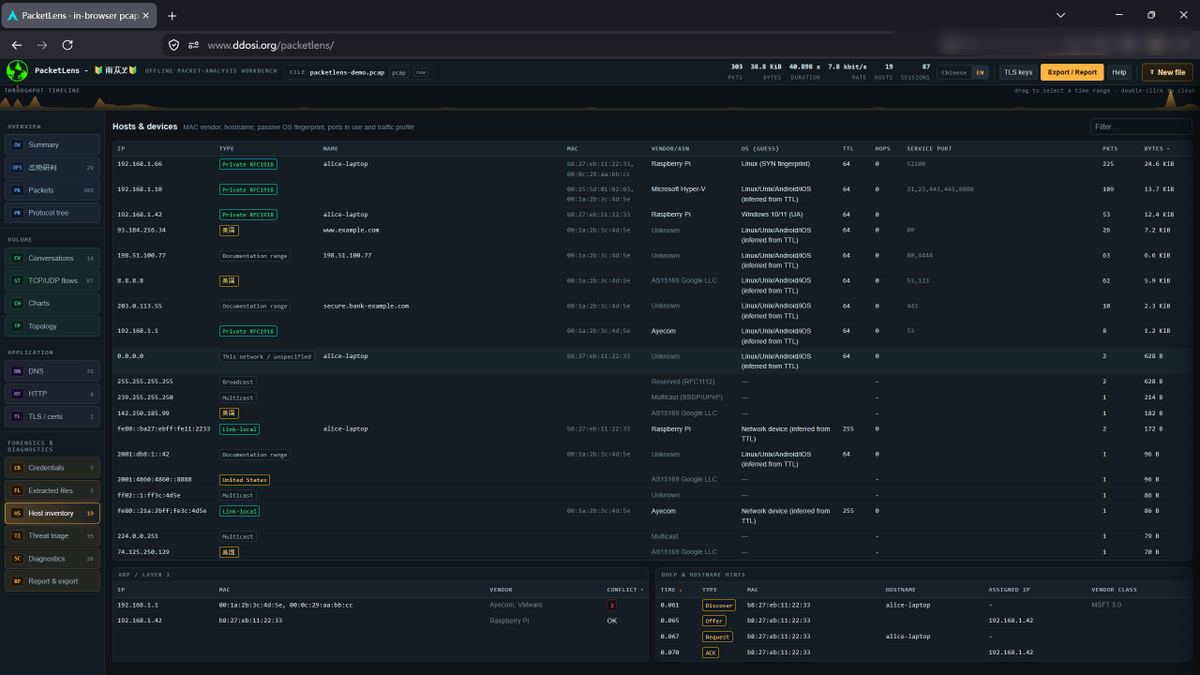Open the Summary view icon (OV)

(x=17, y=145)
